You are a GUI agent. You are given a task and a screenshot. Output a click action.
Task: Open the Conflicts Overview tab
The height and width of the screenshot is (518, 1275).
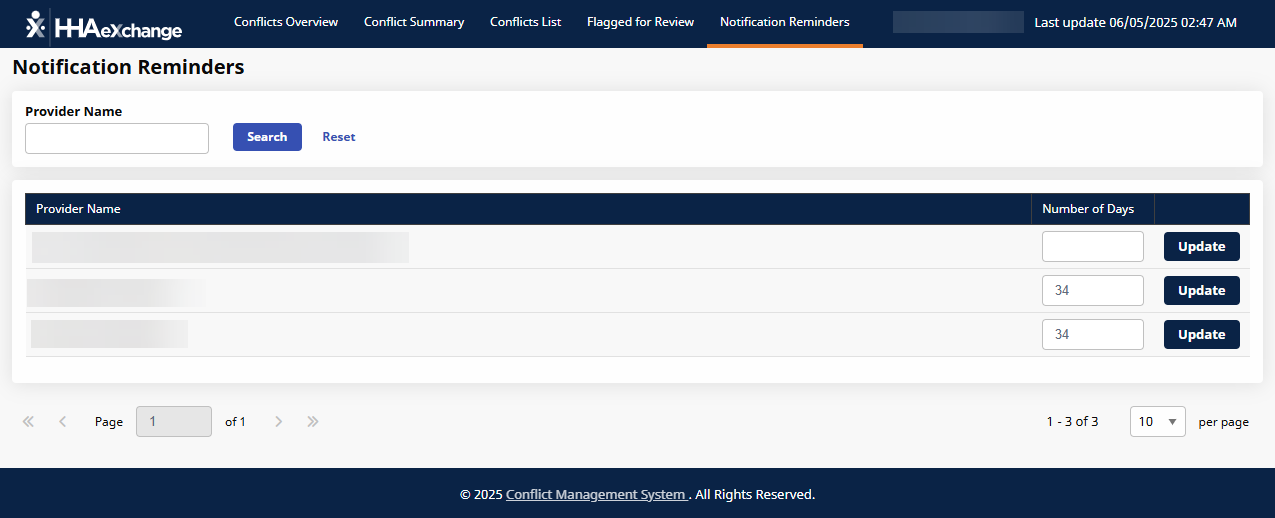click(x=286, y=22)
